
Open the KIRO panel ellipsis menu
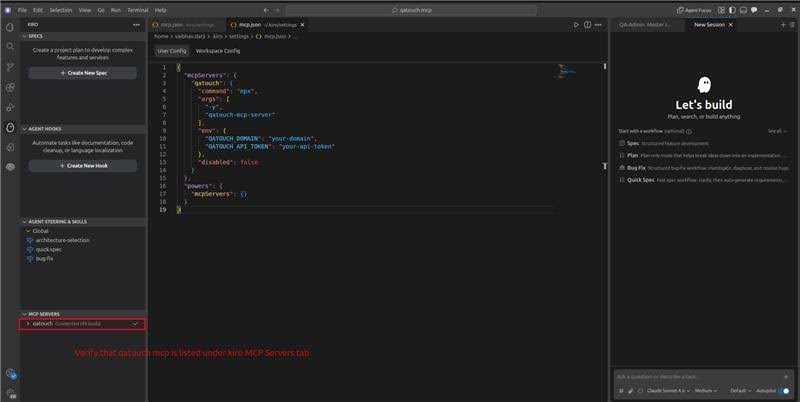tap(136, 24)
